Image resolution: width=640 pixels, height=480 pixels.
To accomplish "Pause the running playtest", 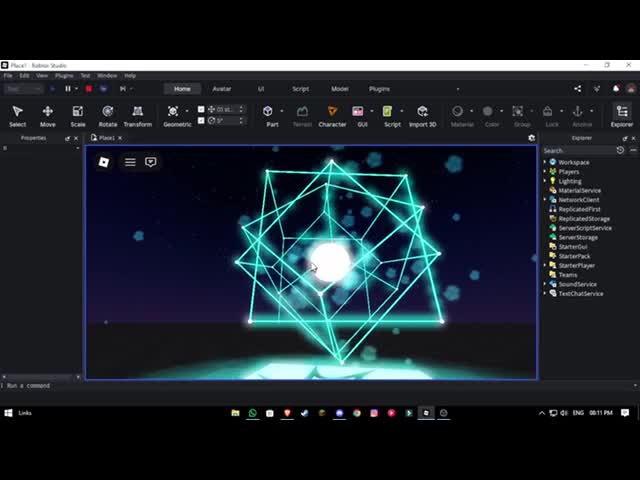I will (x=68, y=89).
